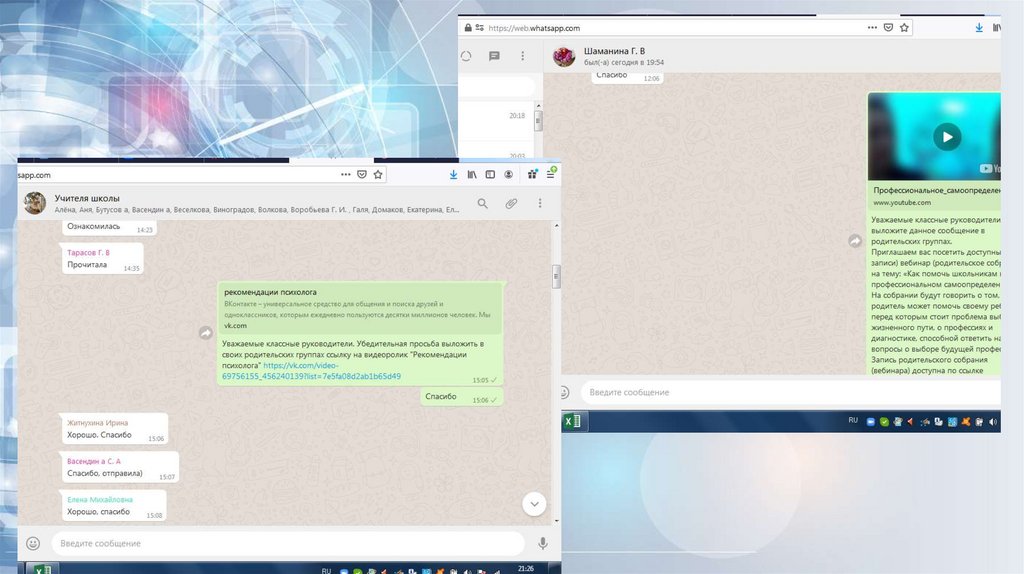The height and width of the screenshot is (574, 1024).
Task: Click scroll-up arrow of front chat scrollbar
Action: point(556,226)
